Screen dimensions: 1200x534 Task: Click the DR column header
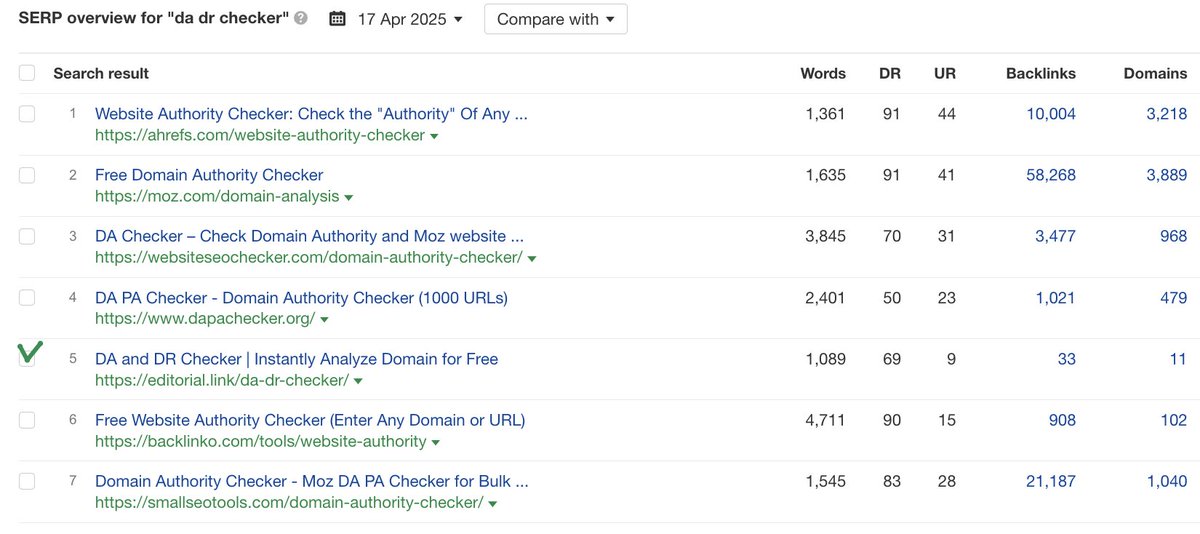click(x=891, y=73)
